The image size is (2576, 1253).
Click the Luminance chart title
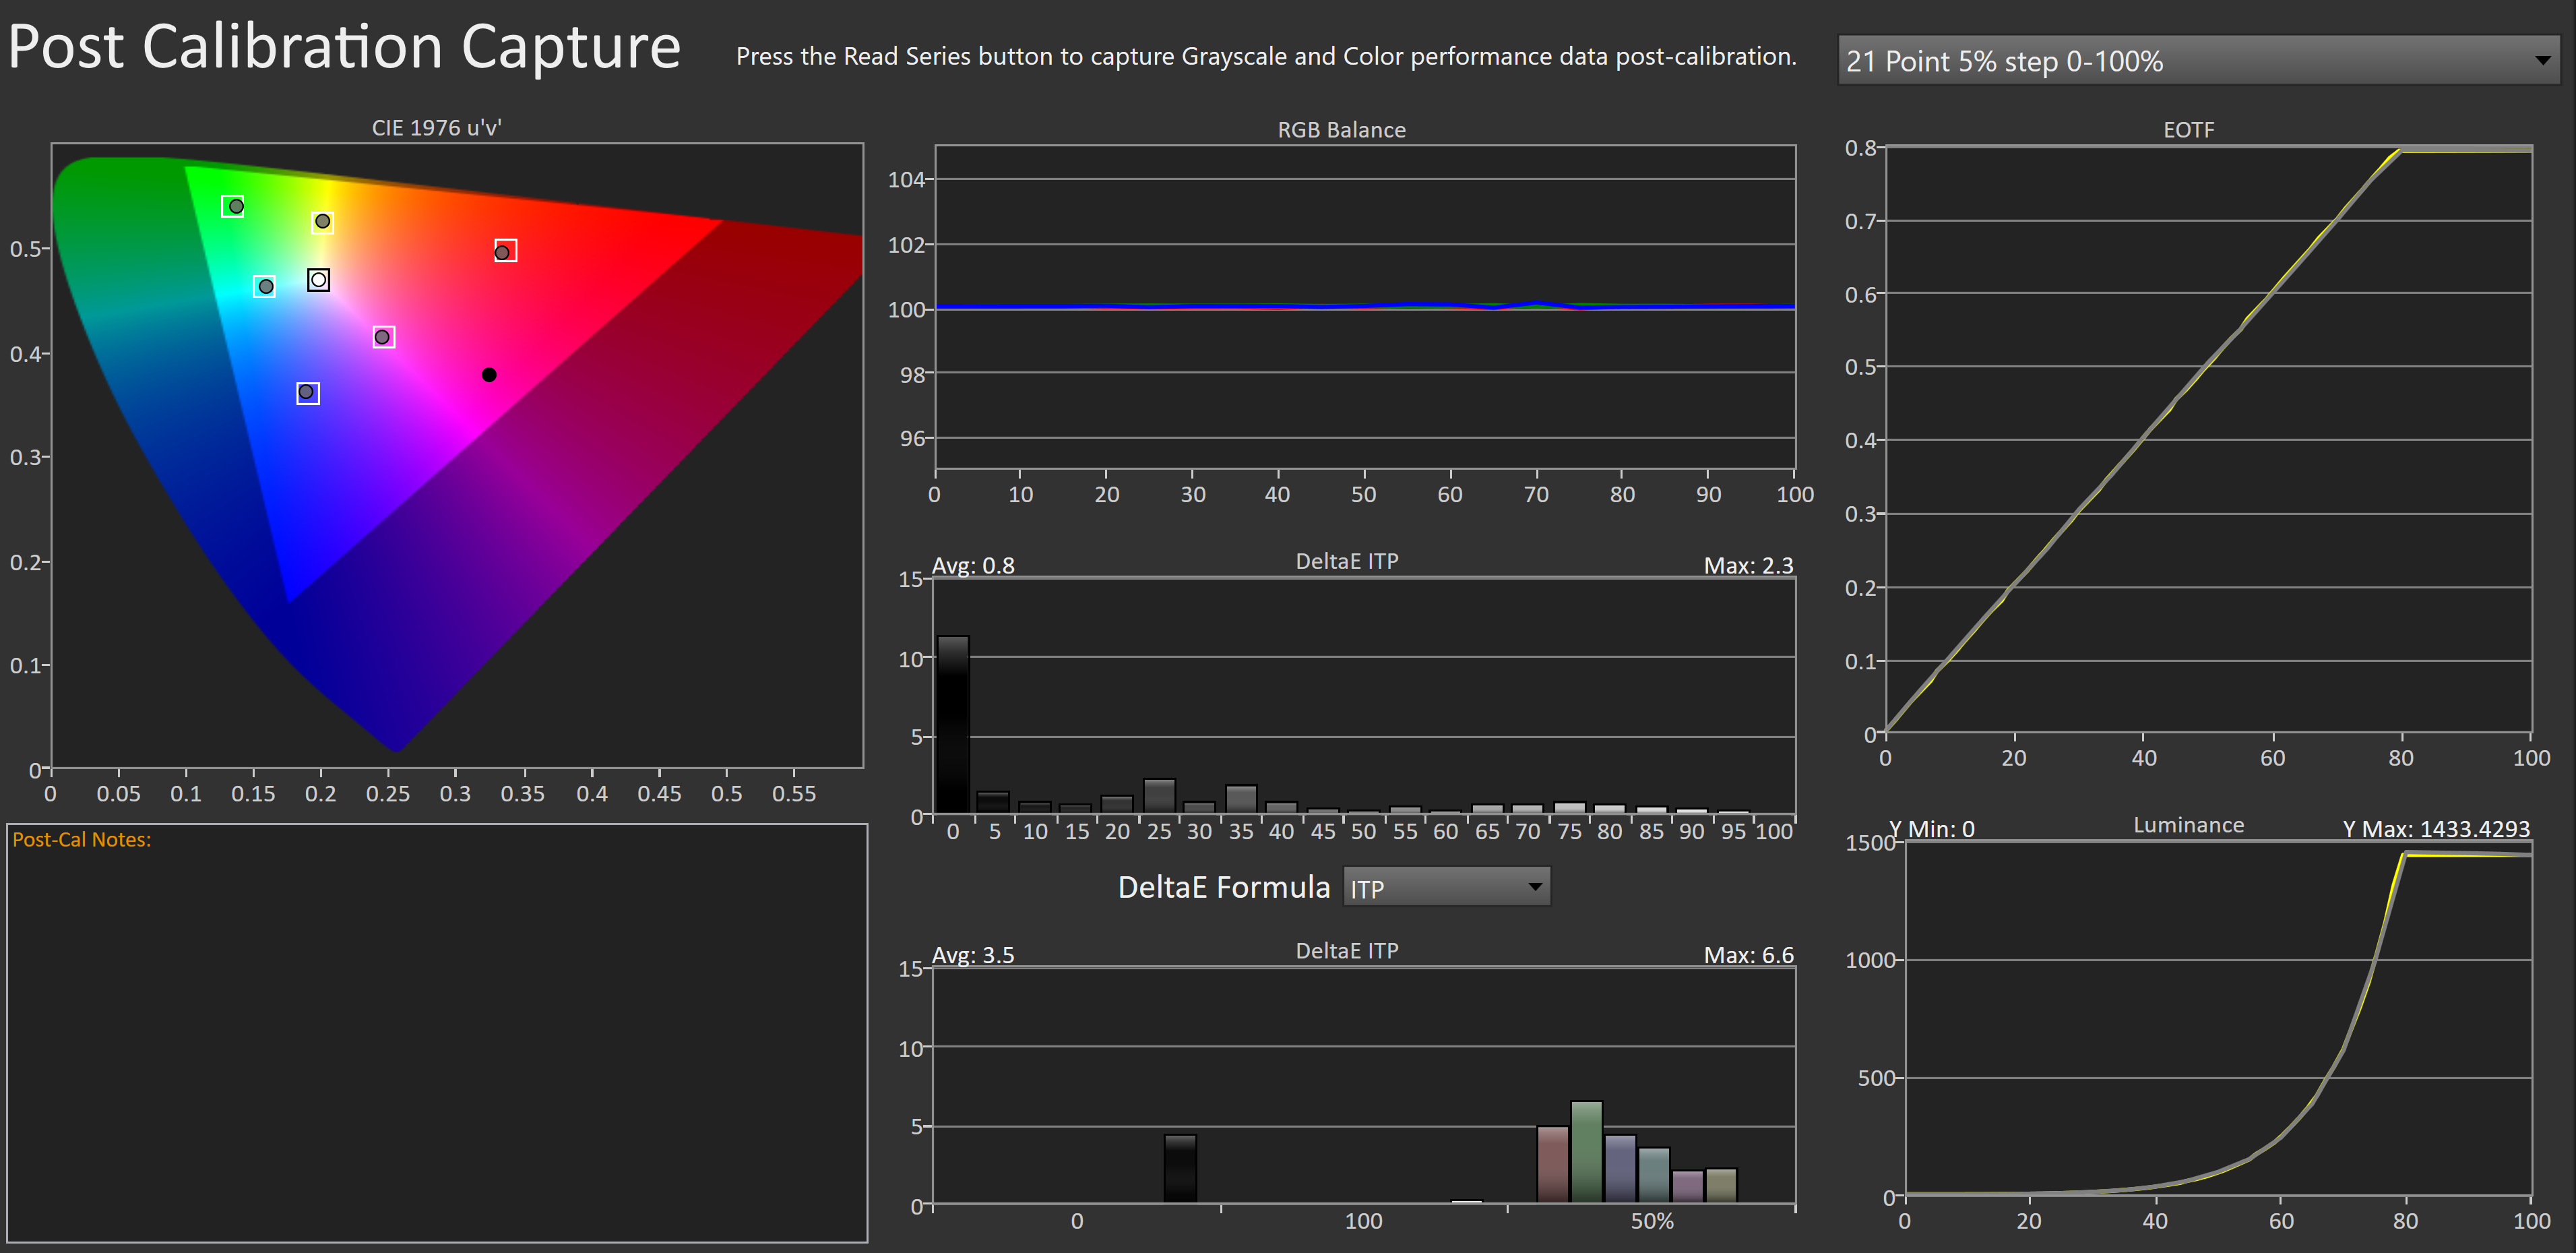tap(2188, 825)
